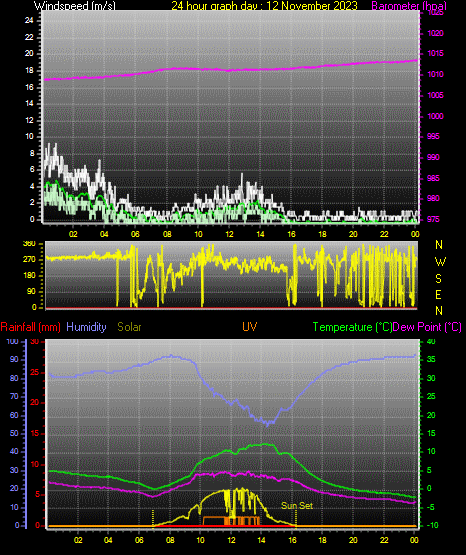Click the S compass letter

tap(438, 279)
